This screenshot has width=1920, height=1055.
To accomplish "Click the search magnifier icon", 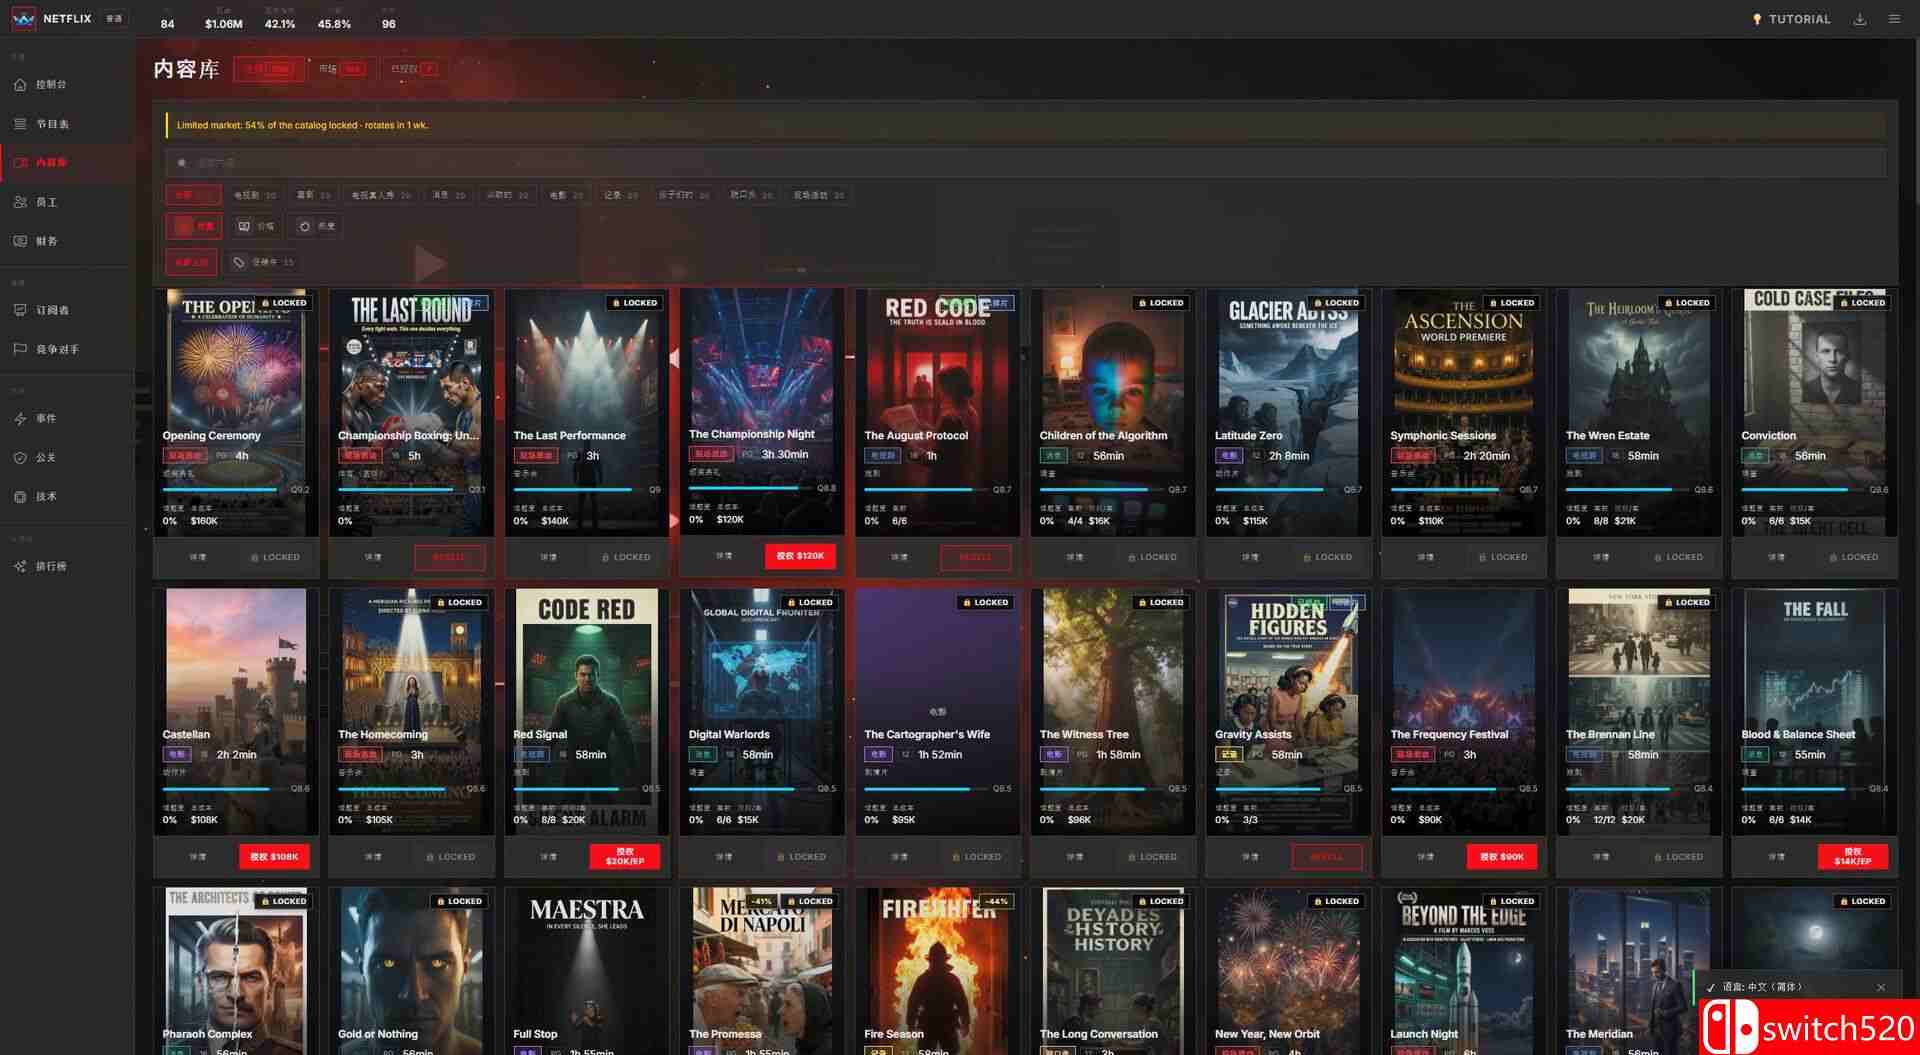I will (181, 162).
